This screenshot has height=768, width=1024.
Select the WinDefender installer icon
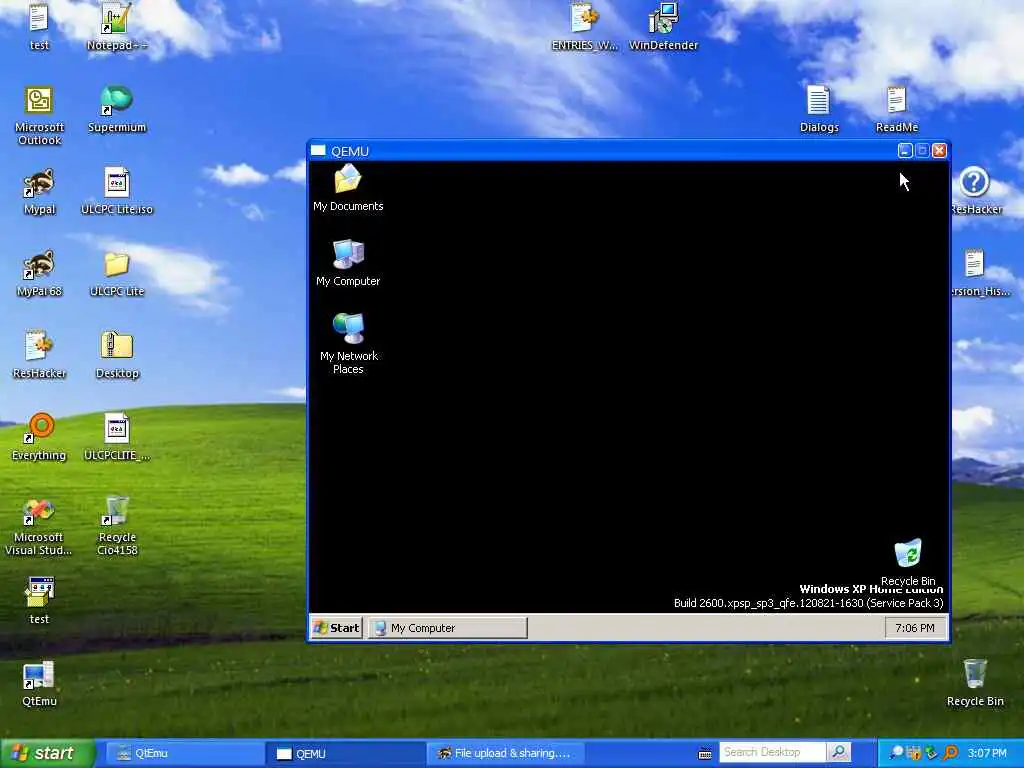664,27
